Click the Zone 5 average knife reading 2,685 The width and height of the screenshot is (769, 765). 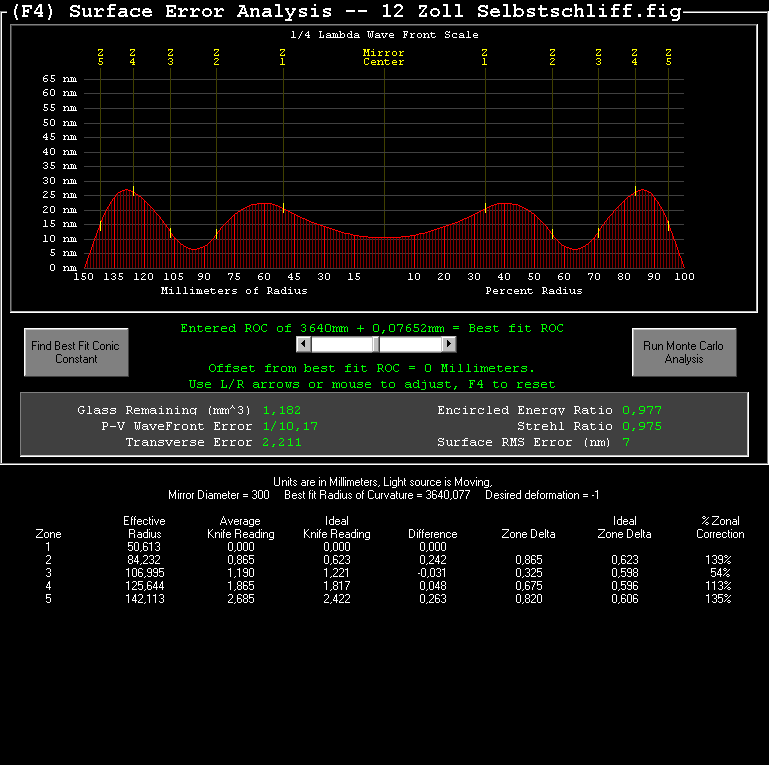tap(241, 599)
